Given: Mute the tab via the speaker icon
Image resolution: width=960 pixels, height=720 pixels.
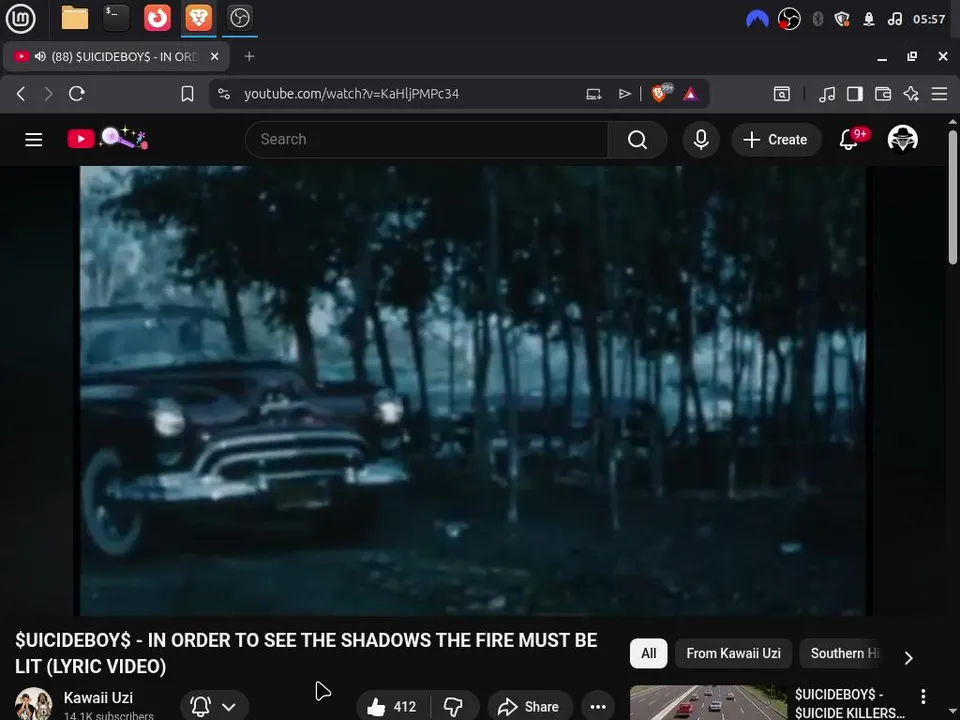Looking at the screenshot, I should coord(40,56).
